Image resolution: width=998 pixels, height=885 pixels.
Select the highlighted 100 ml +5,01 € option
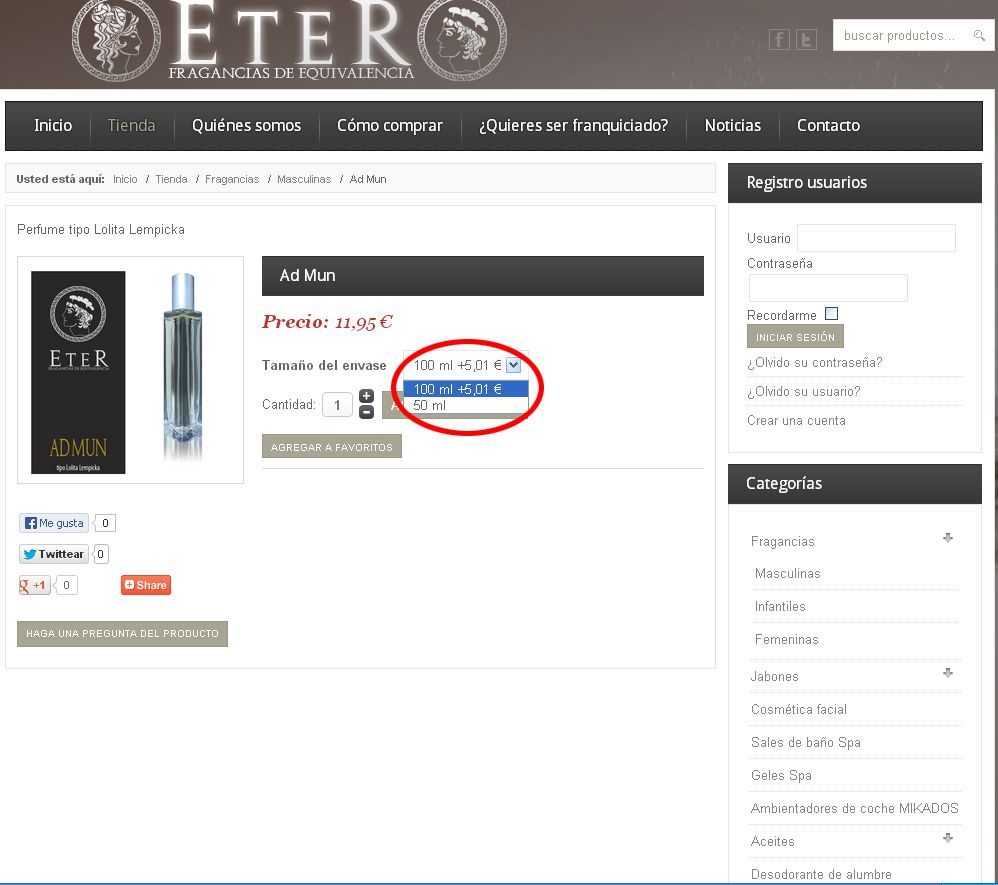(x=466, y=389)
